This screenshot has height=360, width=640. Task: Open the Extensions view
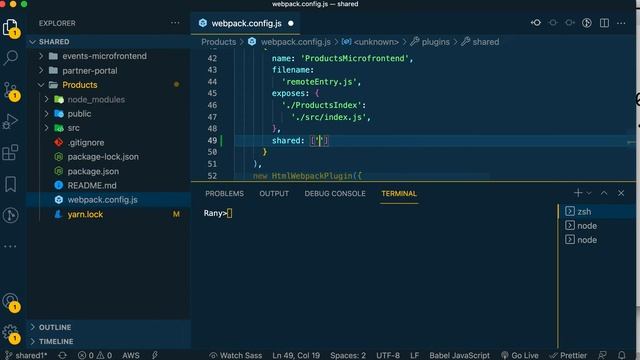(x=11, y=153)
